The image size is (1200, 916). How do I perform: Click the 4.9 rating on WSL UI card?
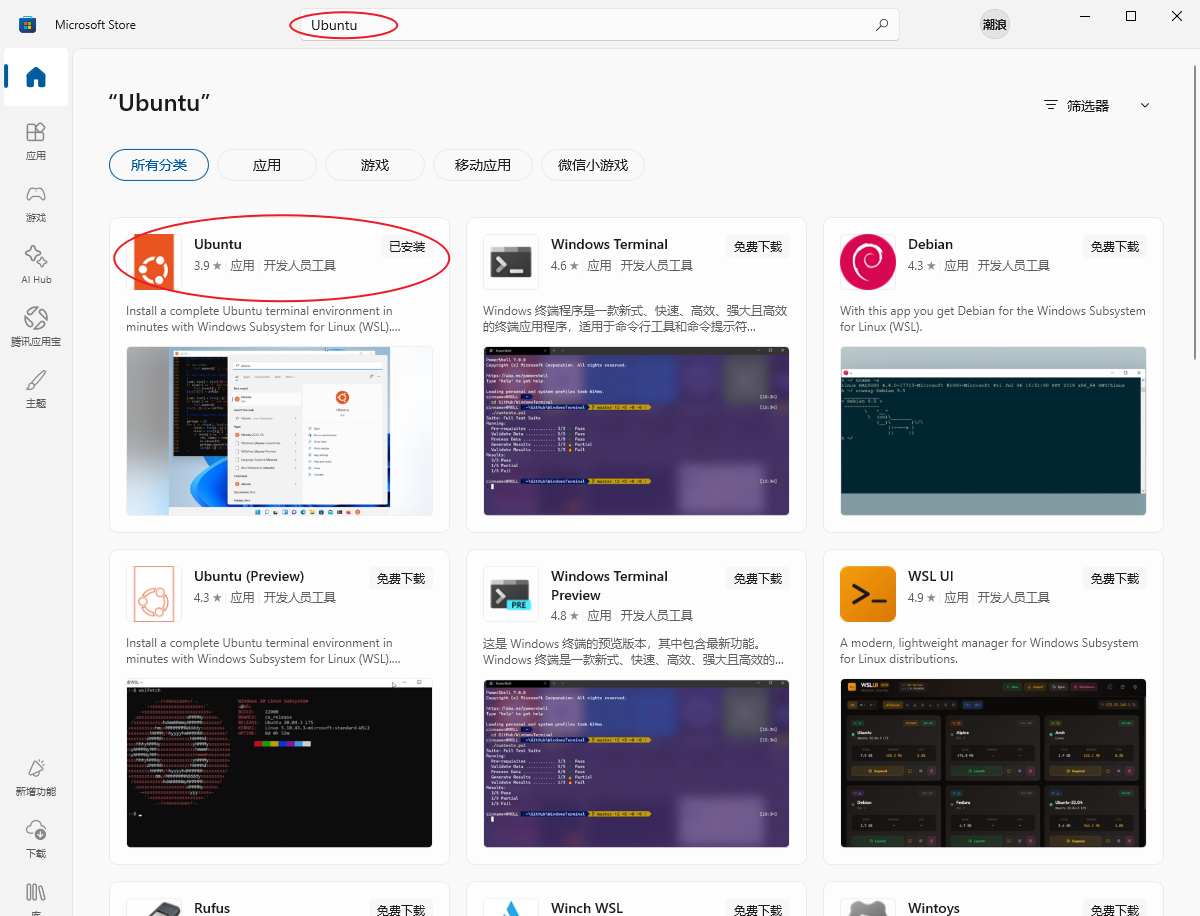click(x=922, y=598)
